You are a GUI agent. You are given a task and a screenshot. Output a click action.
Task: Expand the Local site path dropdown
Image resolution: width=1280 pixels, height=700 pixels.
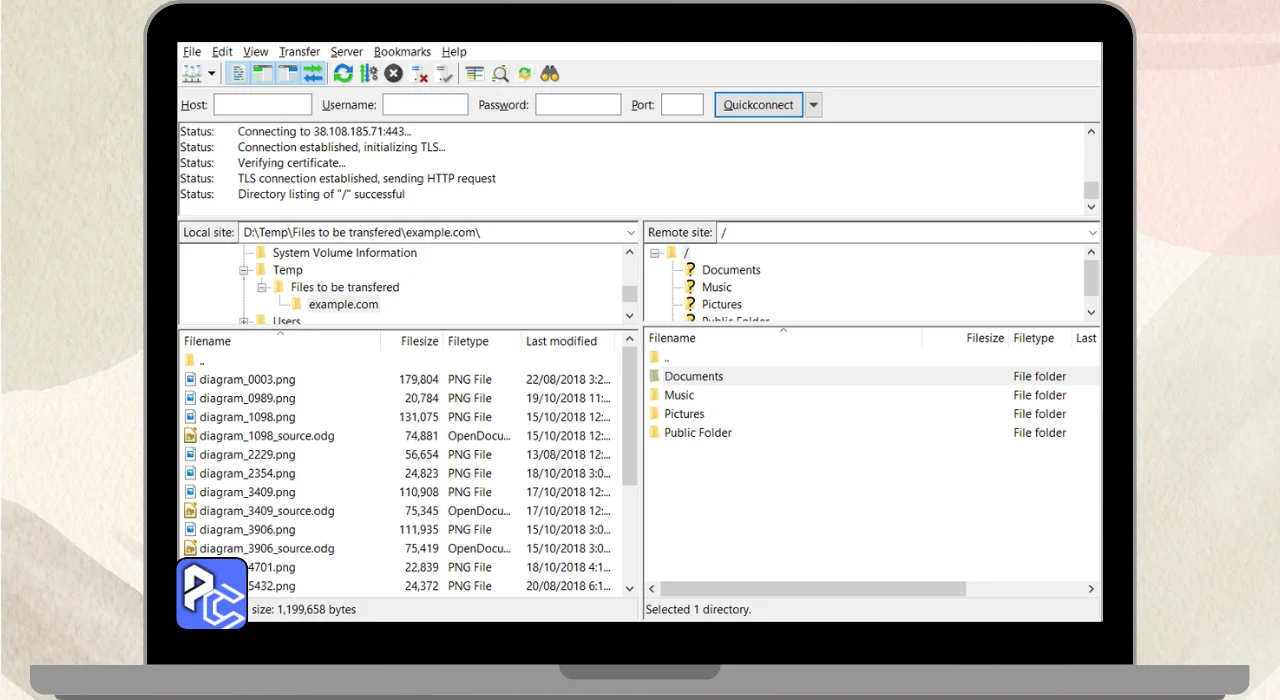click(x=630, y=233)
